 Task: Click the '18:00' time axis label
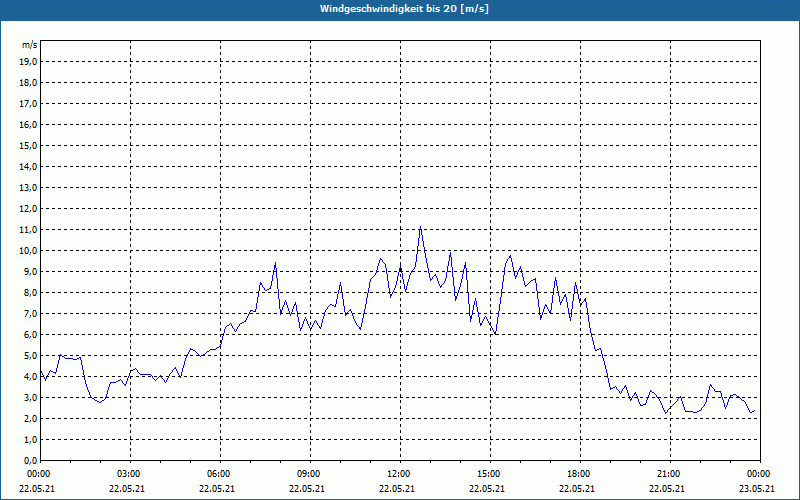580,474
